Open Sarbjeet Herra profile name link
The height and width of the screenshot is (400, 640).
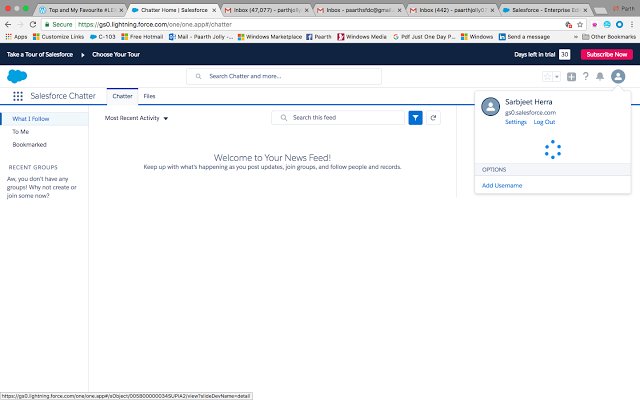529,102
